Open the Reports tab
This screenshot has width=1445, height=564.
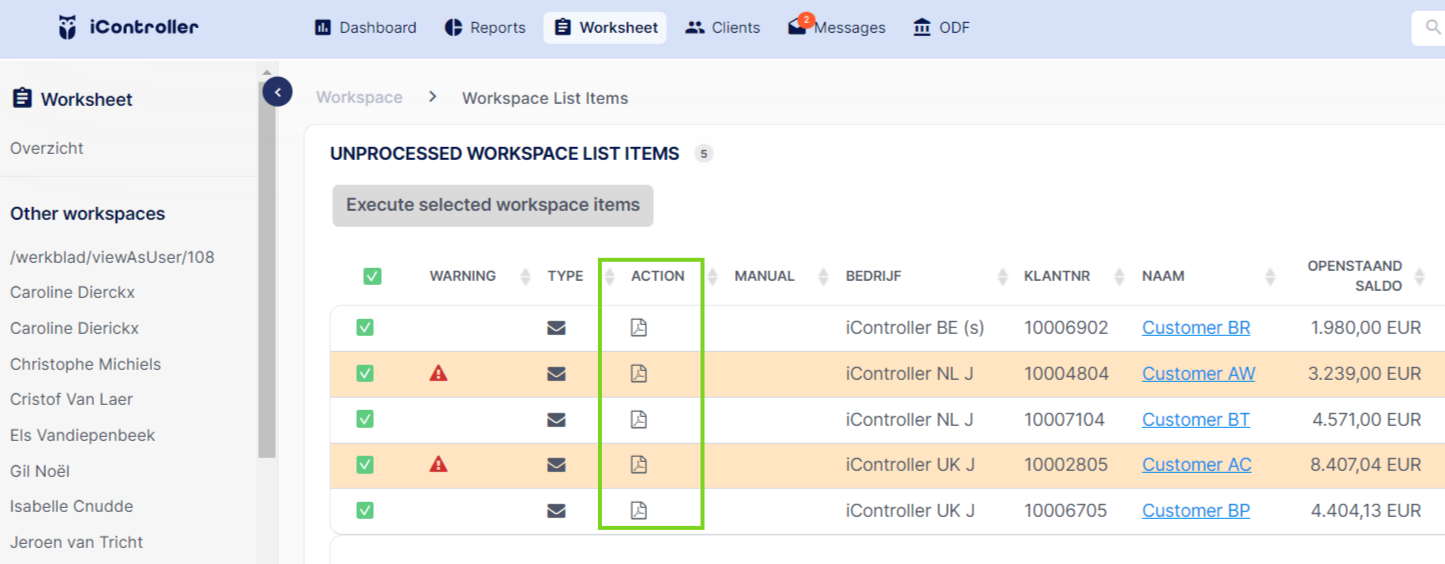(485, 27)
